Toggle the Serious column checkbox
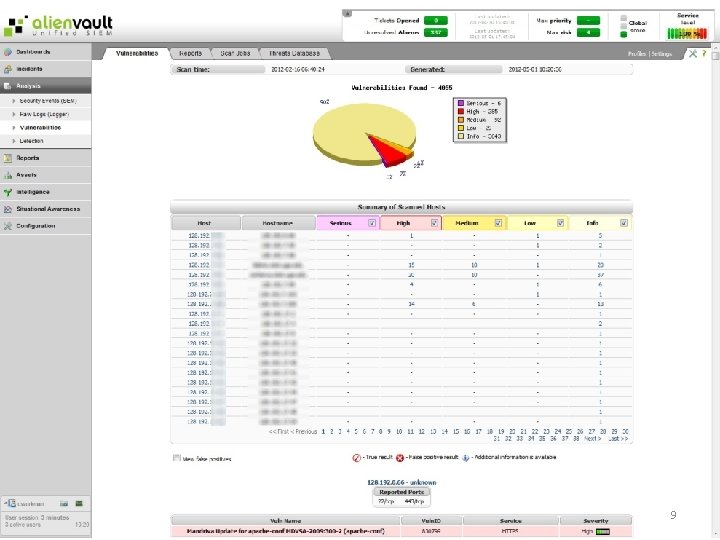 (x=371, y=223)
